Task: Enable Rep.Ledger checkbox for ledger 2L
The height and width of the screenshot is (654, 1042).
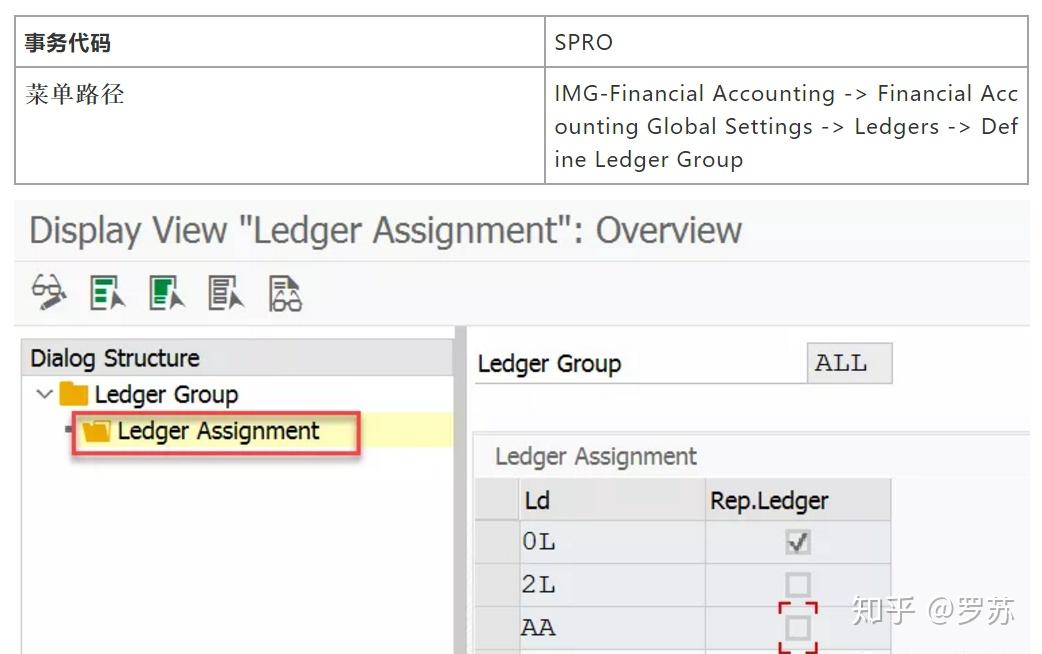Action: point(797,584)
